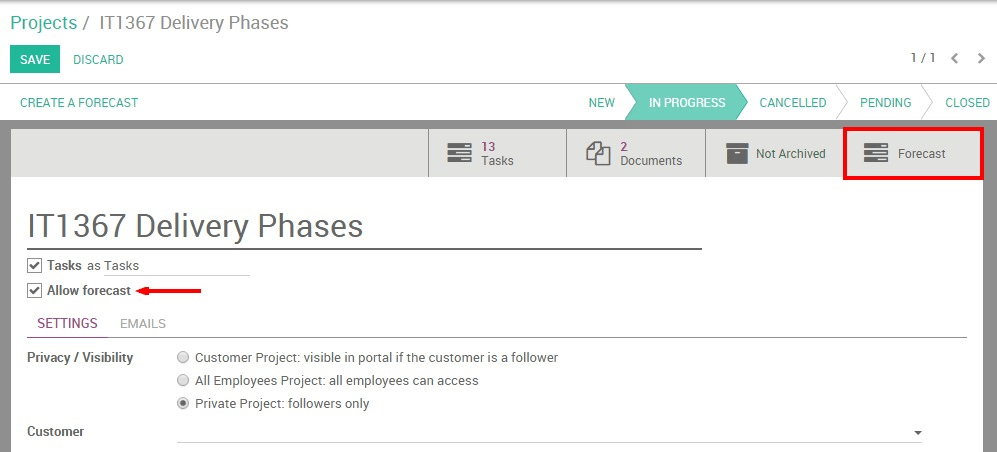
Task: Expand the Customer dropdown arrow
Action: 917,433
